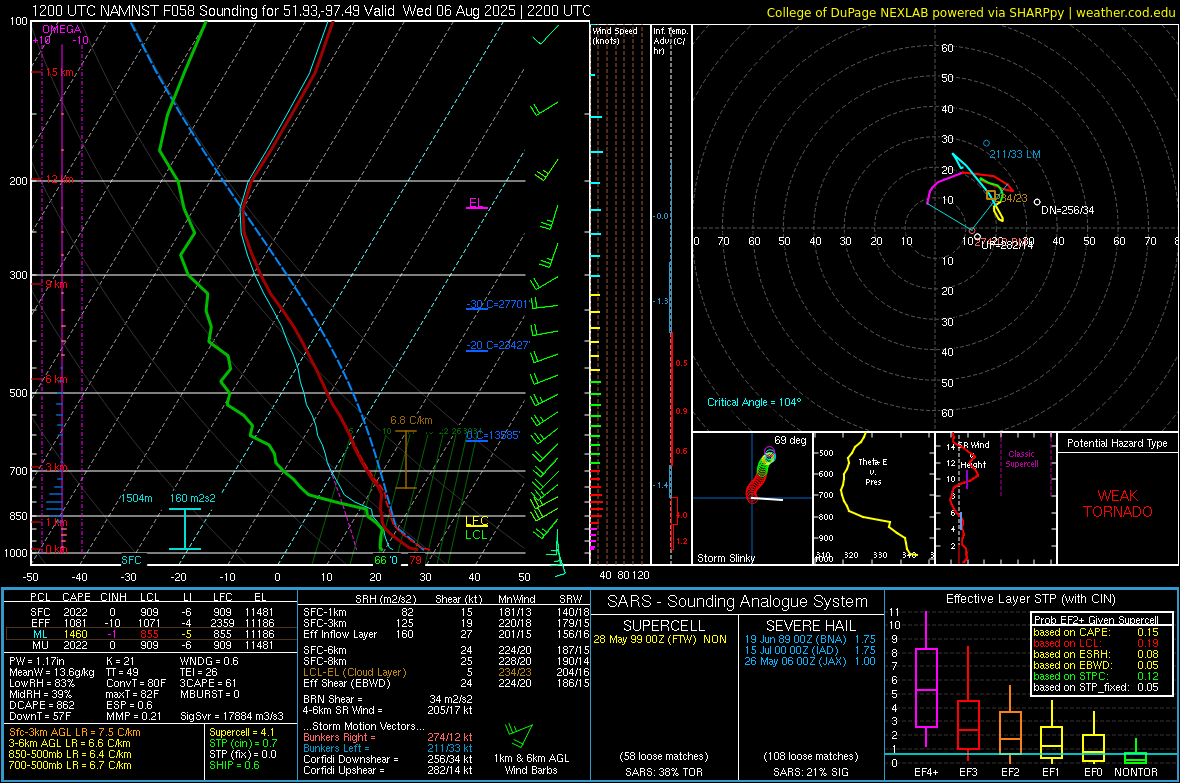
Task: Click the "Supercell = 4.1" composite value
Action: pyautogui.click(x=242, y=732)
